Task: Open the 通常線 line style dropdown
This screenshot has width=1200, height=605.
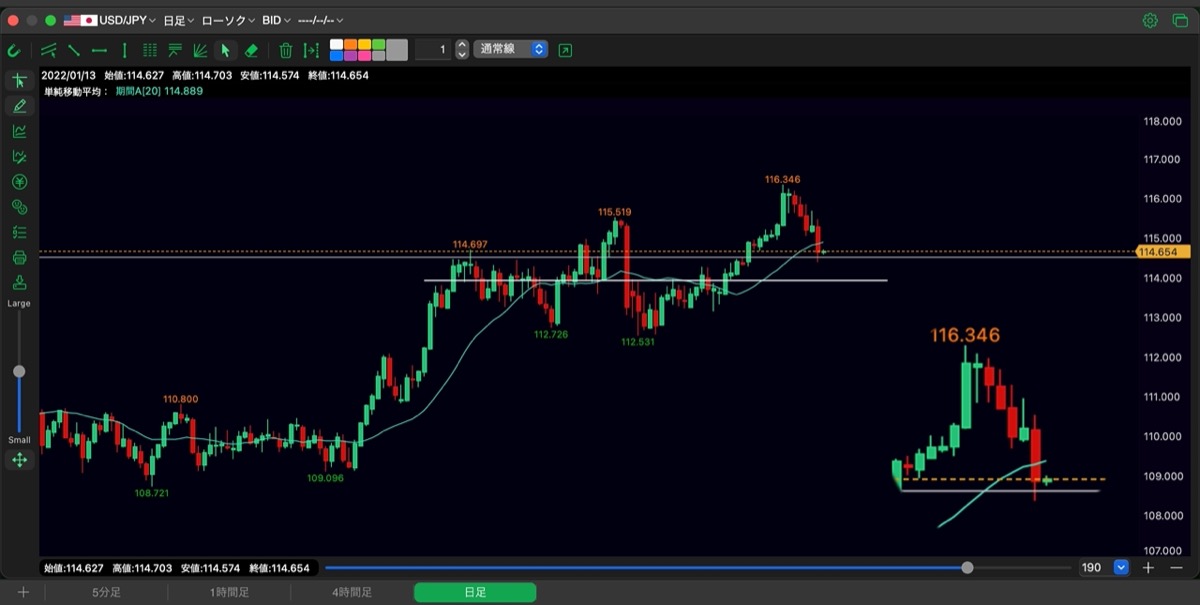Action: tap(511, 49)
